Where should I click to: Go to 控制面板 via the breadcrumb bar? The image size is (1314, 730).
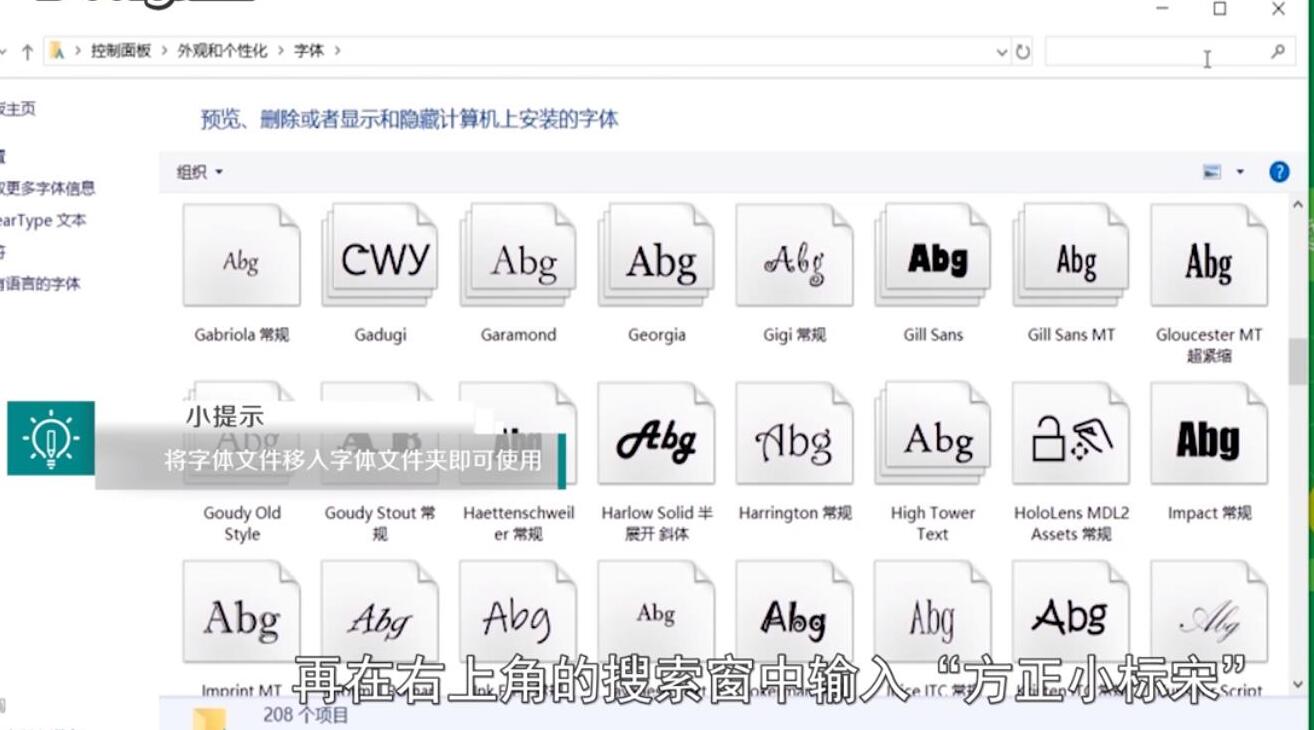click(x=119, y=50)
